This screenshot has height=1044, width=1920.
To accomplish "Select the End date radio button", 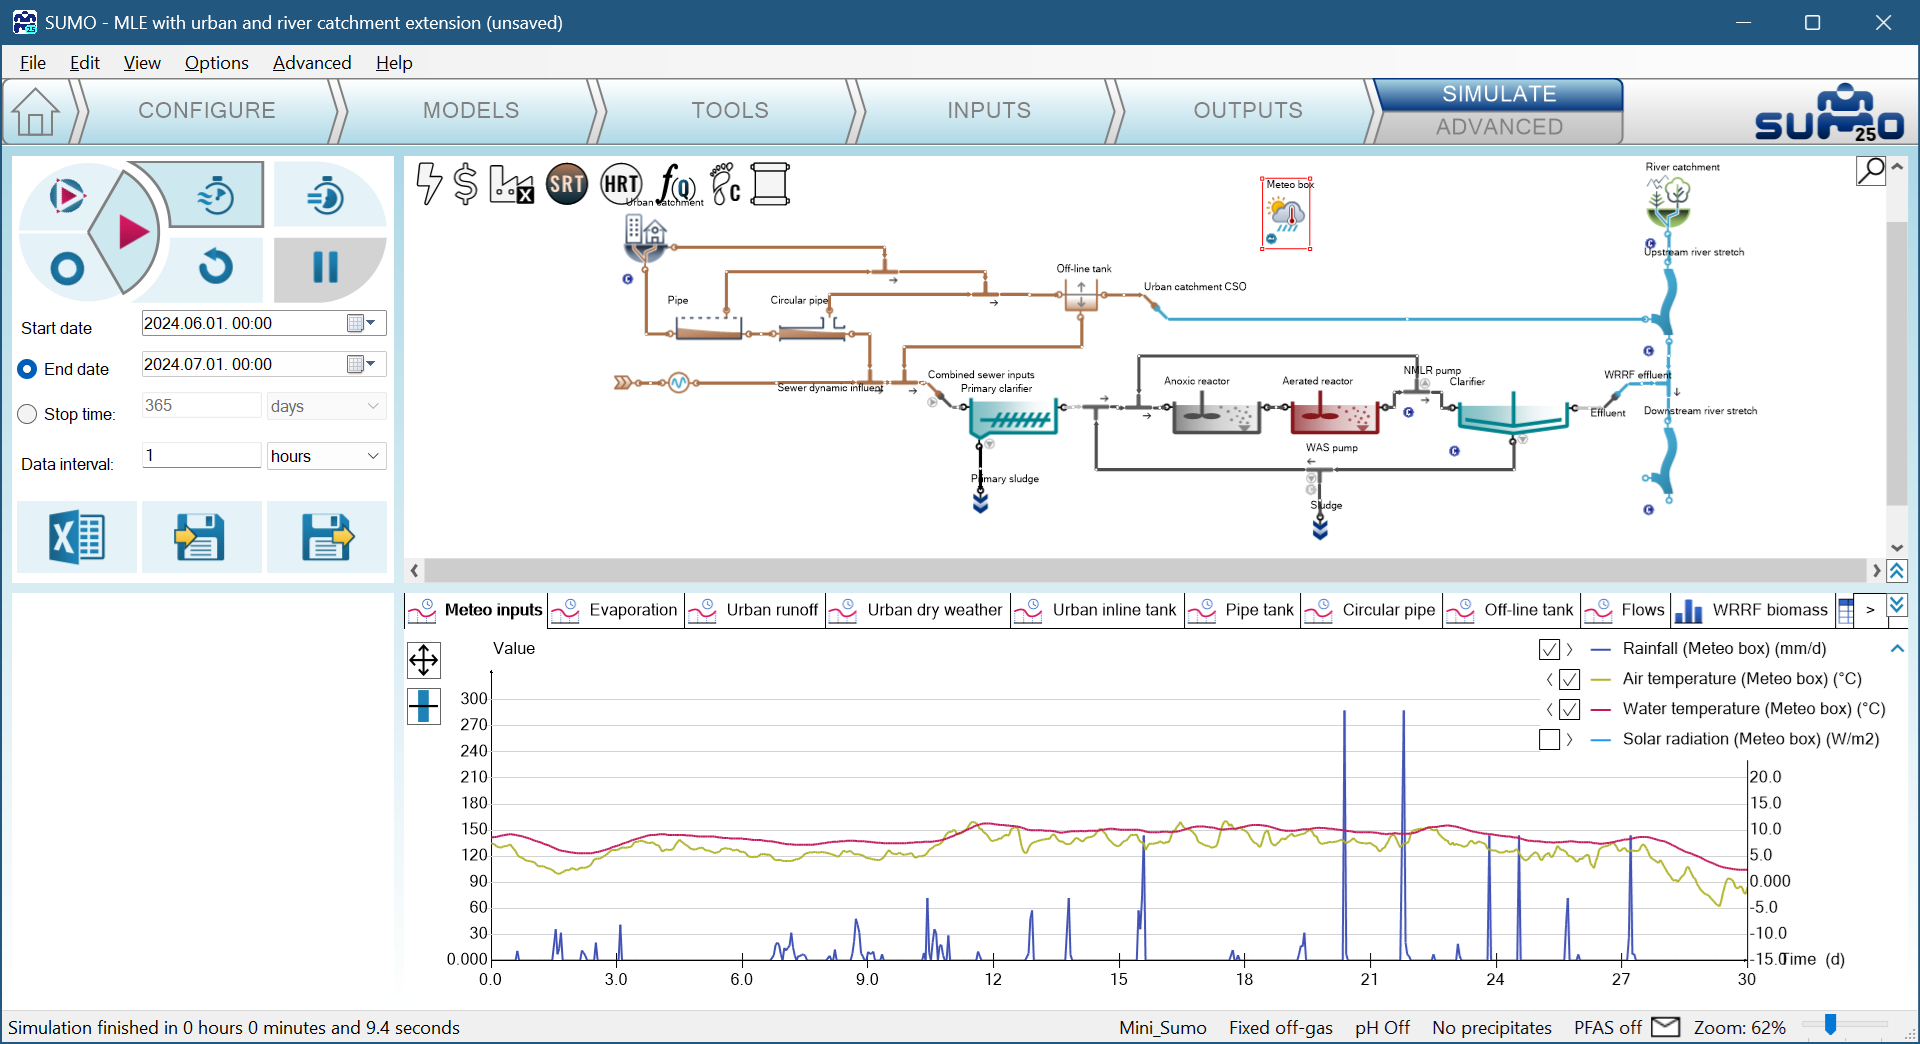I will coord(28,369).
